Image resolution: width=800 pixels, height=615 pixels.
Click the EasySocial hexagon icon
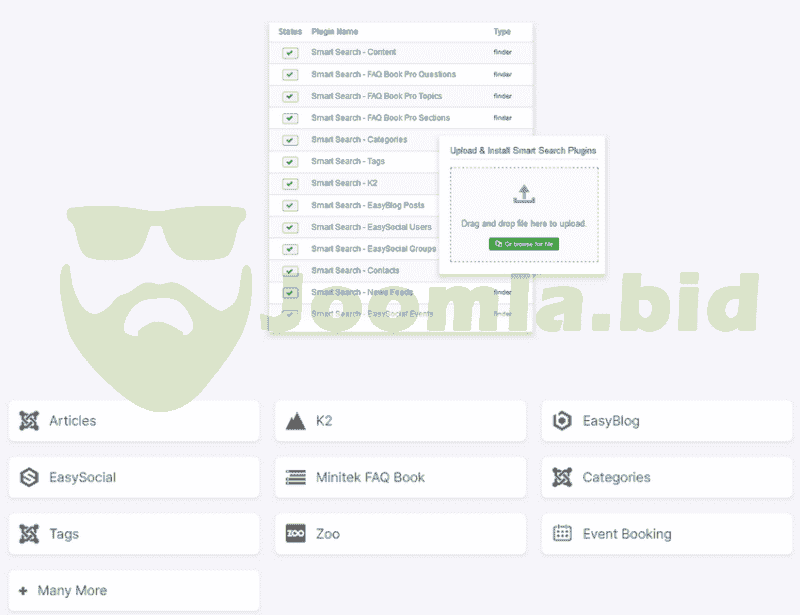click(29, 477)
